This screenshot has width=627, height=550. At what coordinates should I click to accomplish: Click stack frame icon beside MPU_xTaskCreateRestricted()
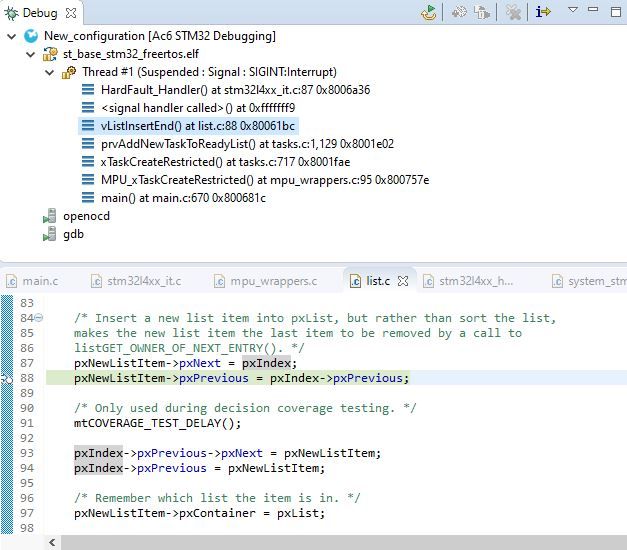(88, 180)
